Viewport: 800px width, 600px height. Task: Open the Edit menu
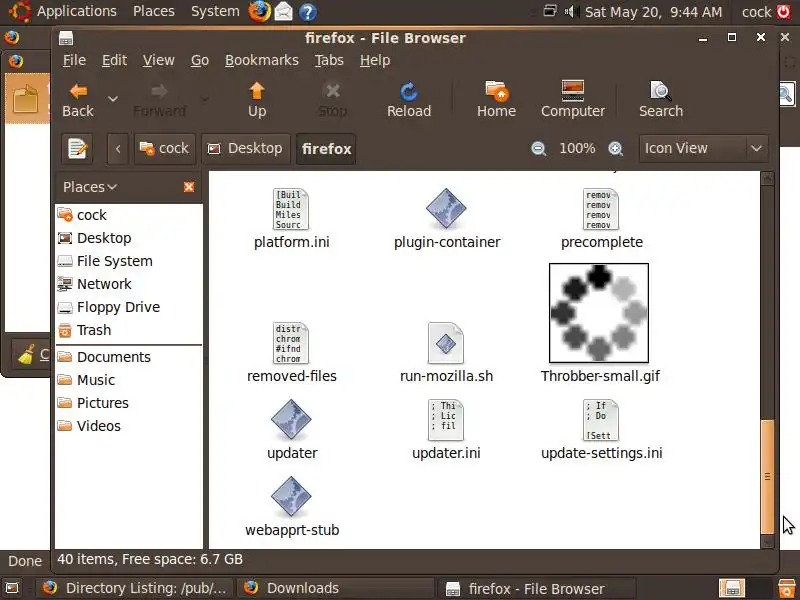point(114,60)
